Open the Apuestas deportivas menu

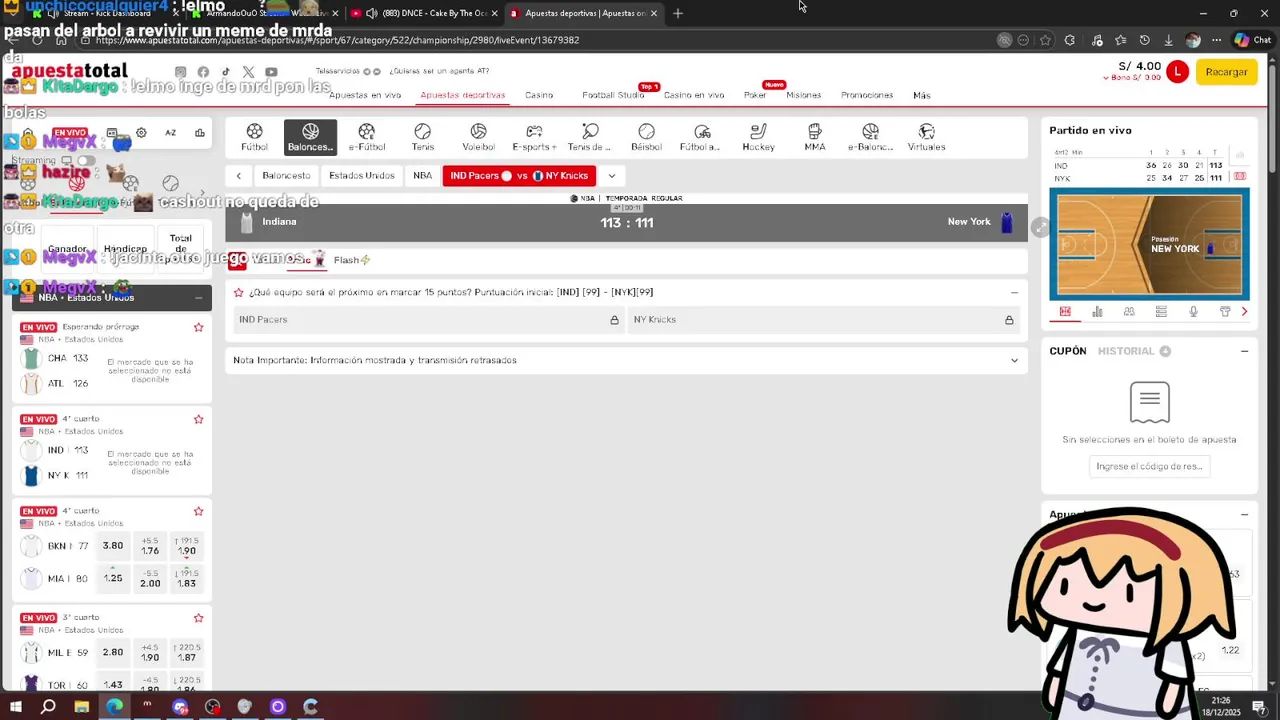pyautogui.click(x=463, y=95)
